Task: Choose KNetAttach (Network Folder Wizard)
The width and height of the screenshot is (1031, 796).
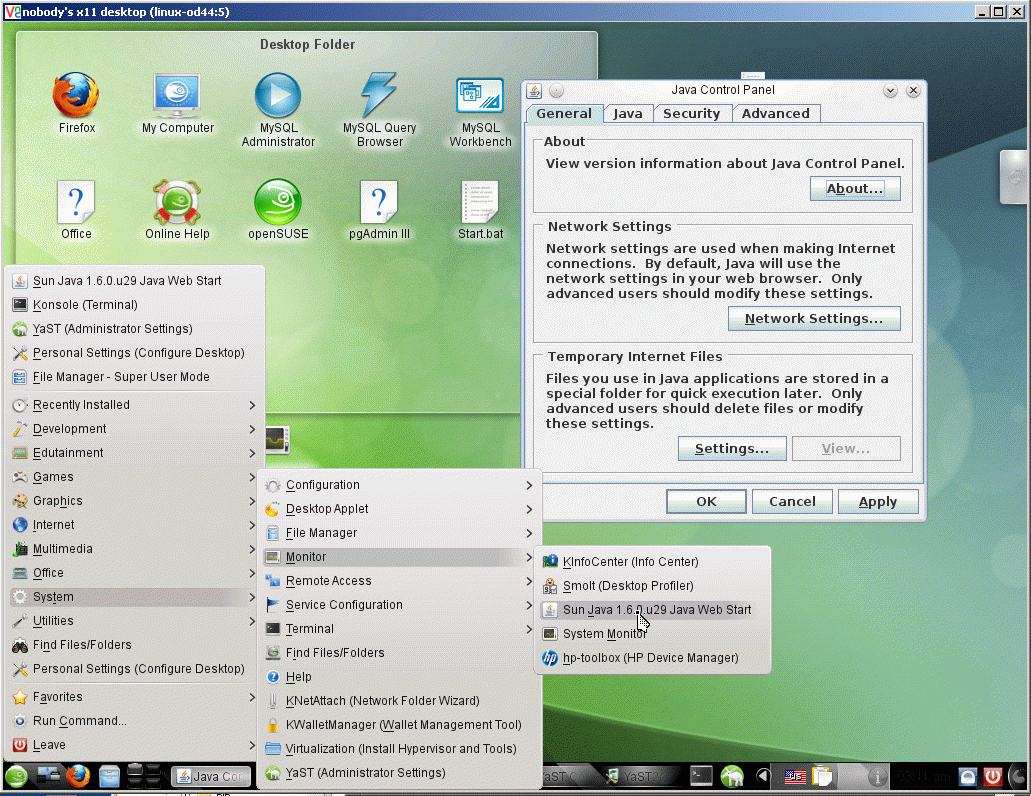Action: coord(399,701)
